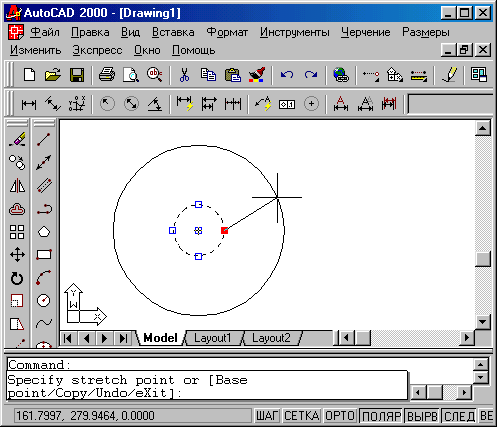Click the vertical scrollbar down arrow

483,322
